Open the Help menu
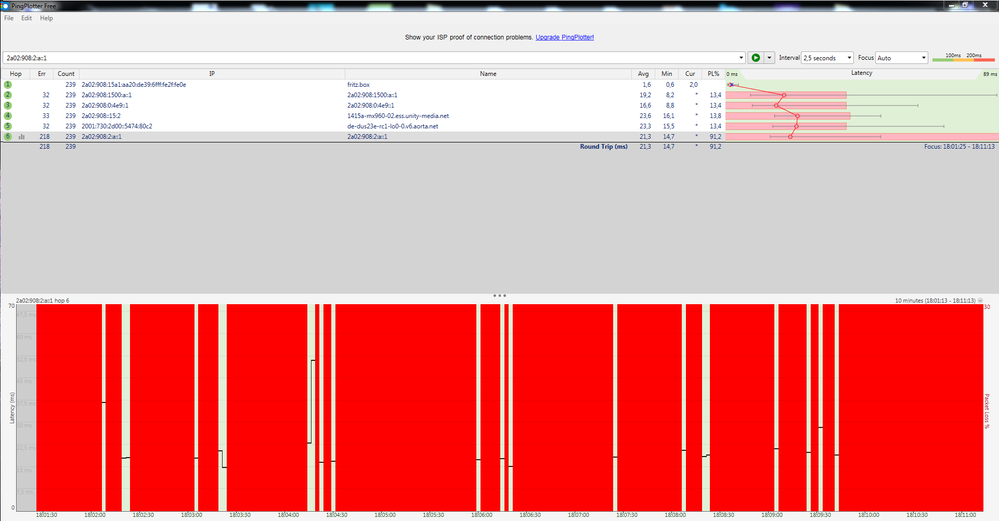Screen dimensions: 999x521 click(x=46, y=18)
